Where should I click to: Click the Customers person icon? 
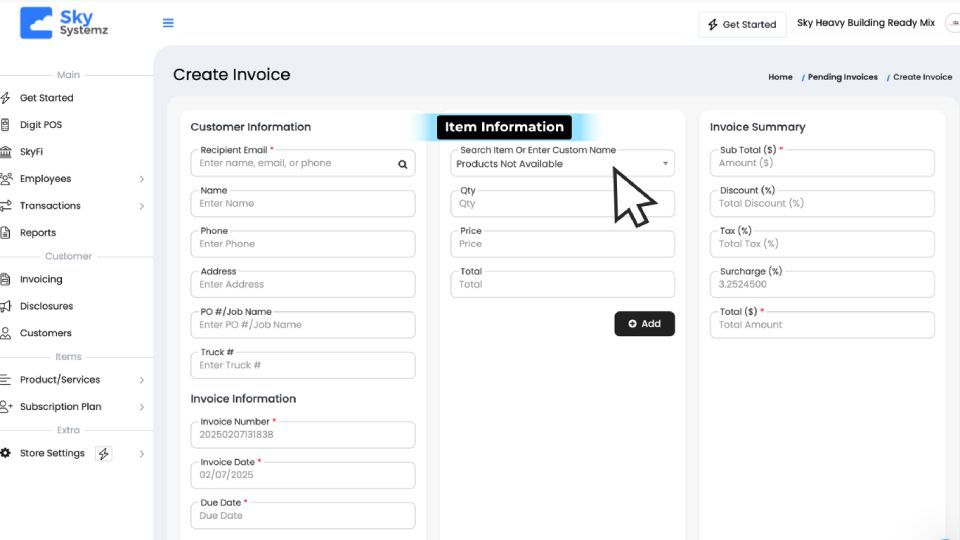[x=6, y=333]
